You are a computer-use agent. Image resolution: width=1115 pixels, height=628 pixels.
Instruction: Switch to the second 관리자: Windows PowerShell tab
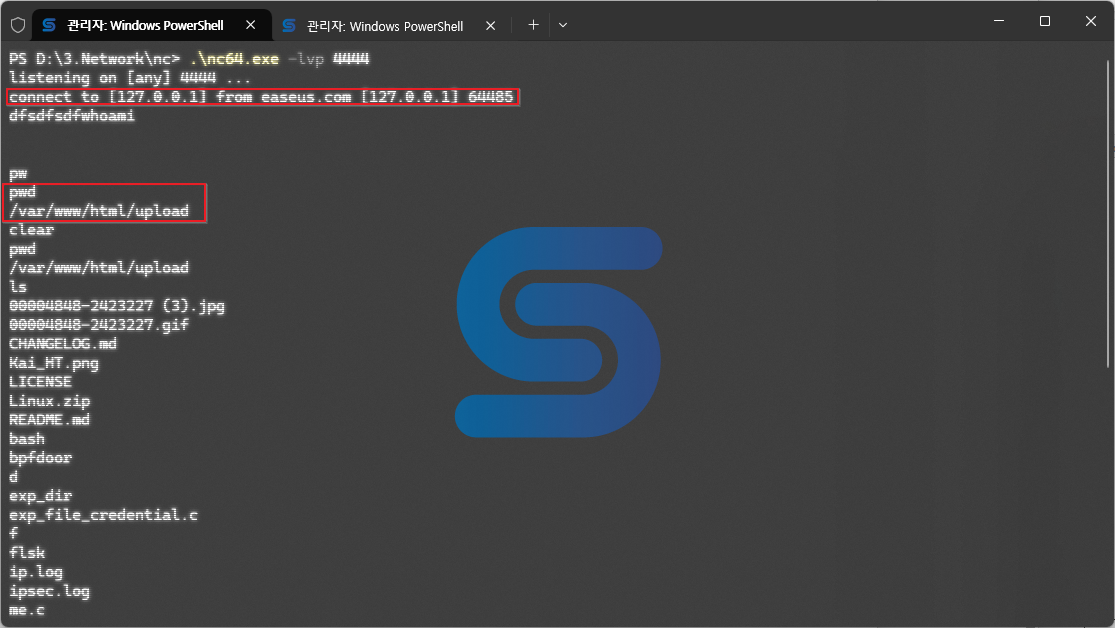click(x=393, y=26)
